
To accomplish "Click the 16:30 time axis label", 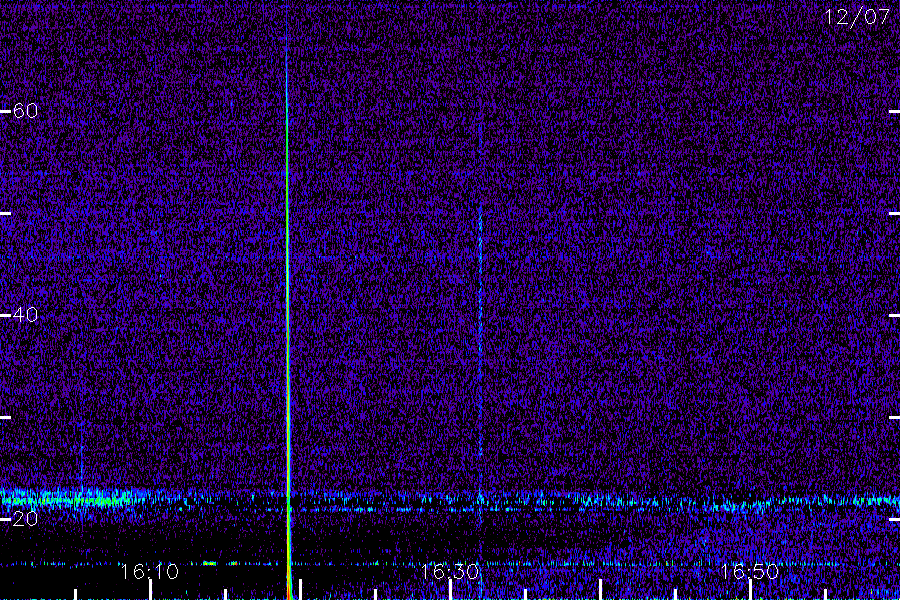I will [450, 571].
